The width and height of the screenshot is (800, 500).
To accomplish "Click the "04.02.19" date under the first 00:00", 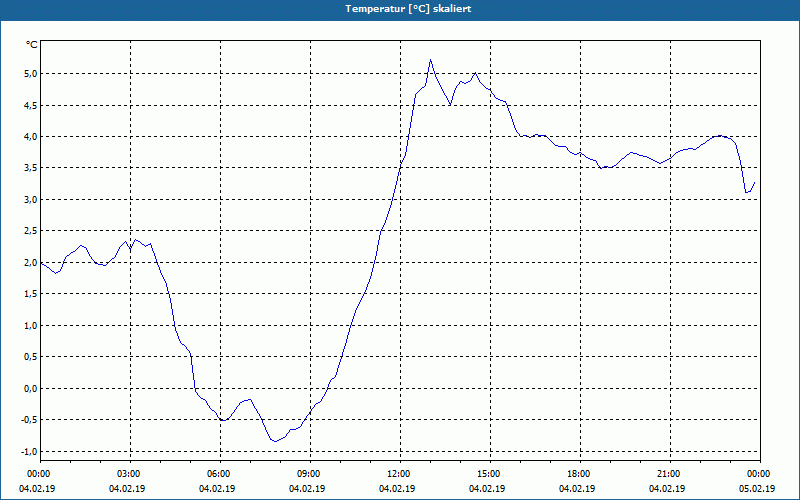I will (x=37, y=489).
